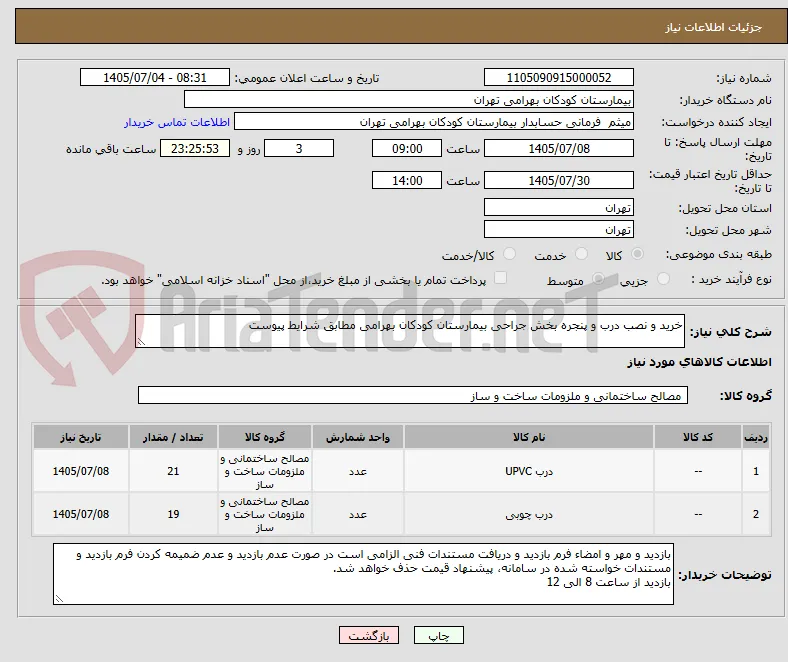Select the کالا/خدمت radio button

[510, 254]
